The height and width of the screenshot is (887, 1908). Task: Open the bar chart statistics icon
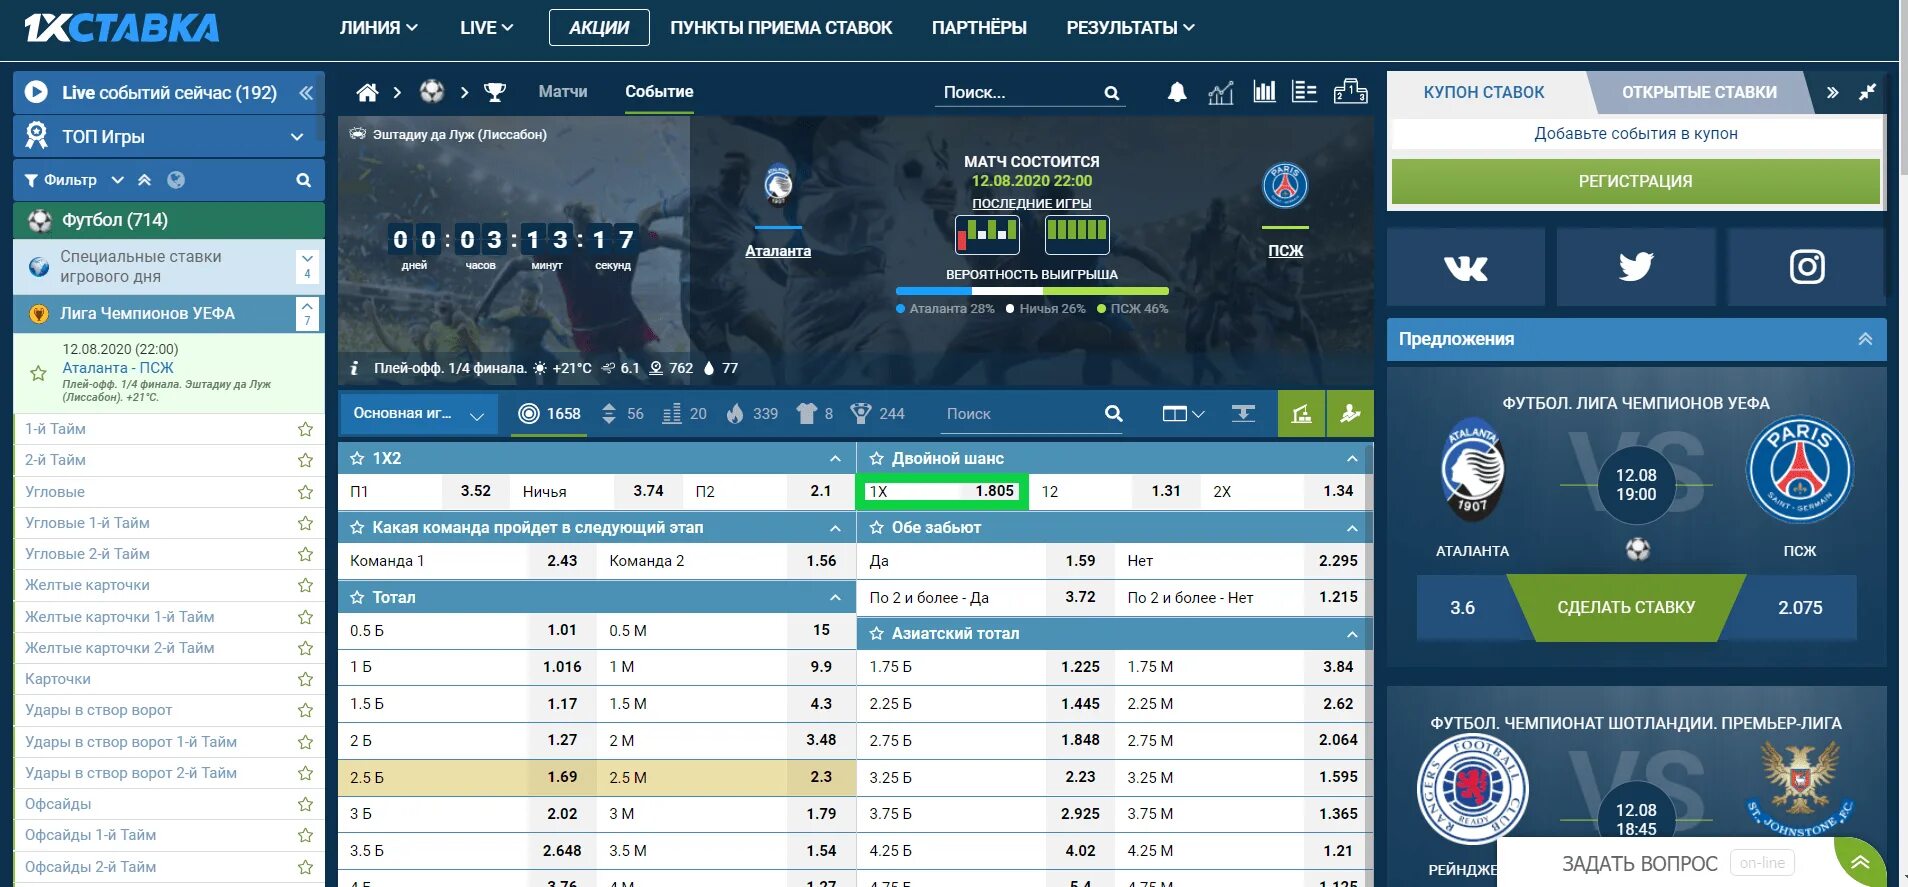(x=1264, y=92)
